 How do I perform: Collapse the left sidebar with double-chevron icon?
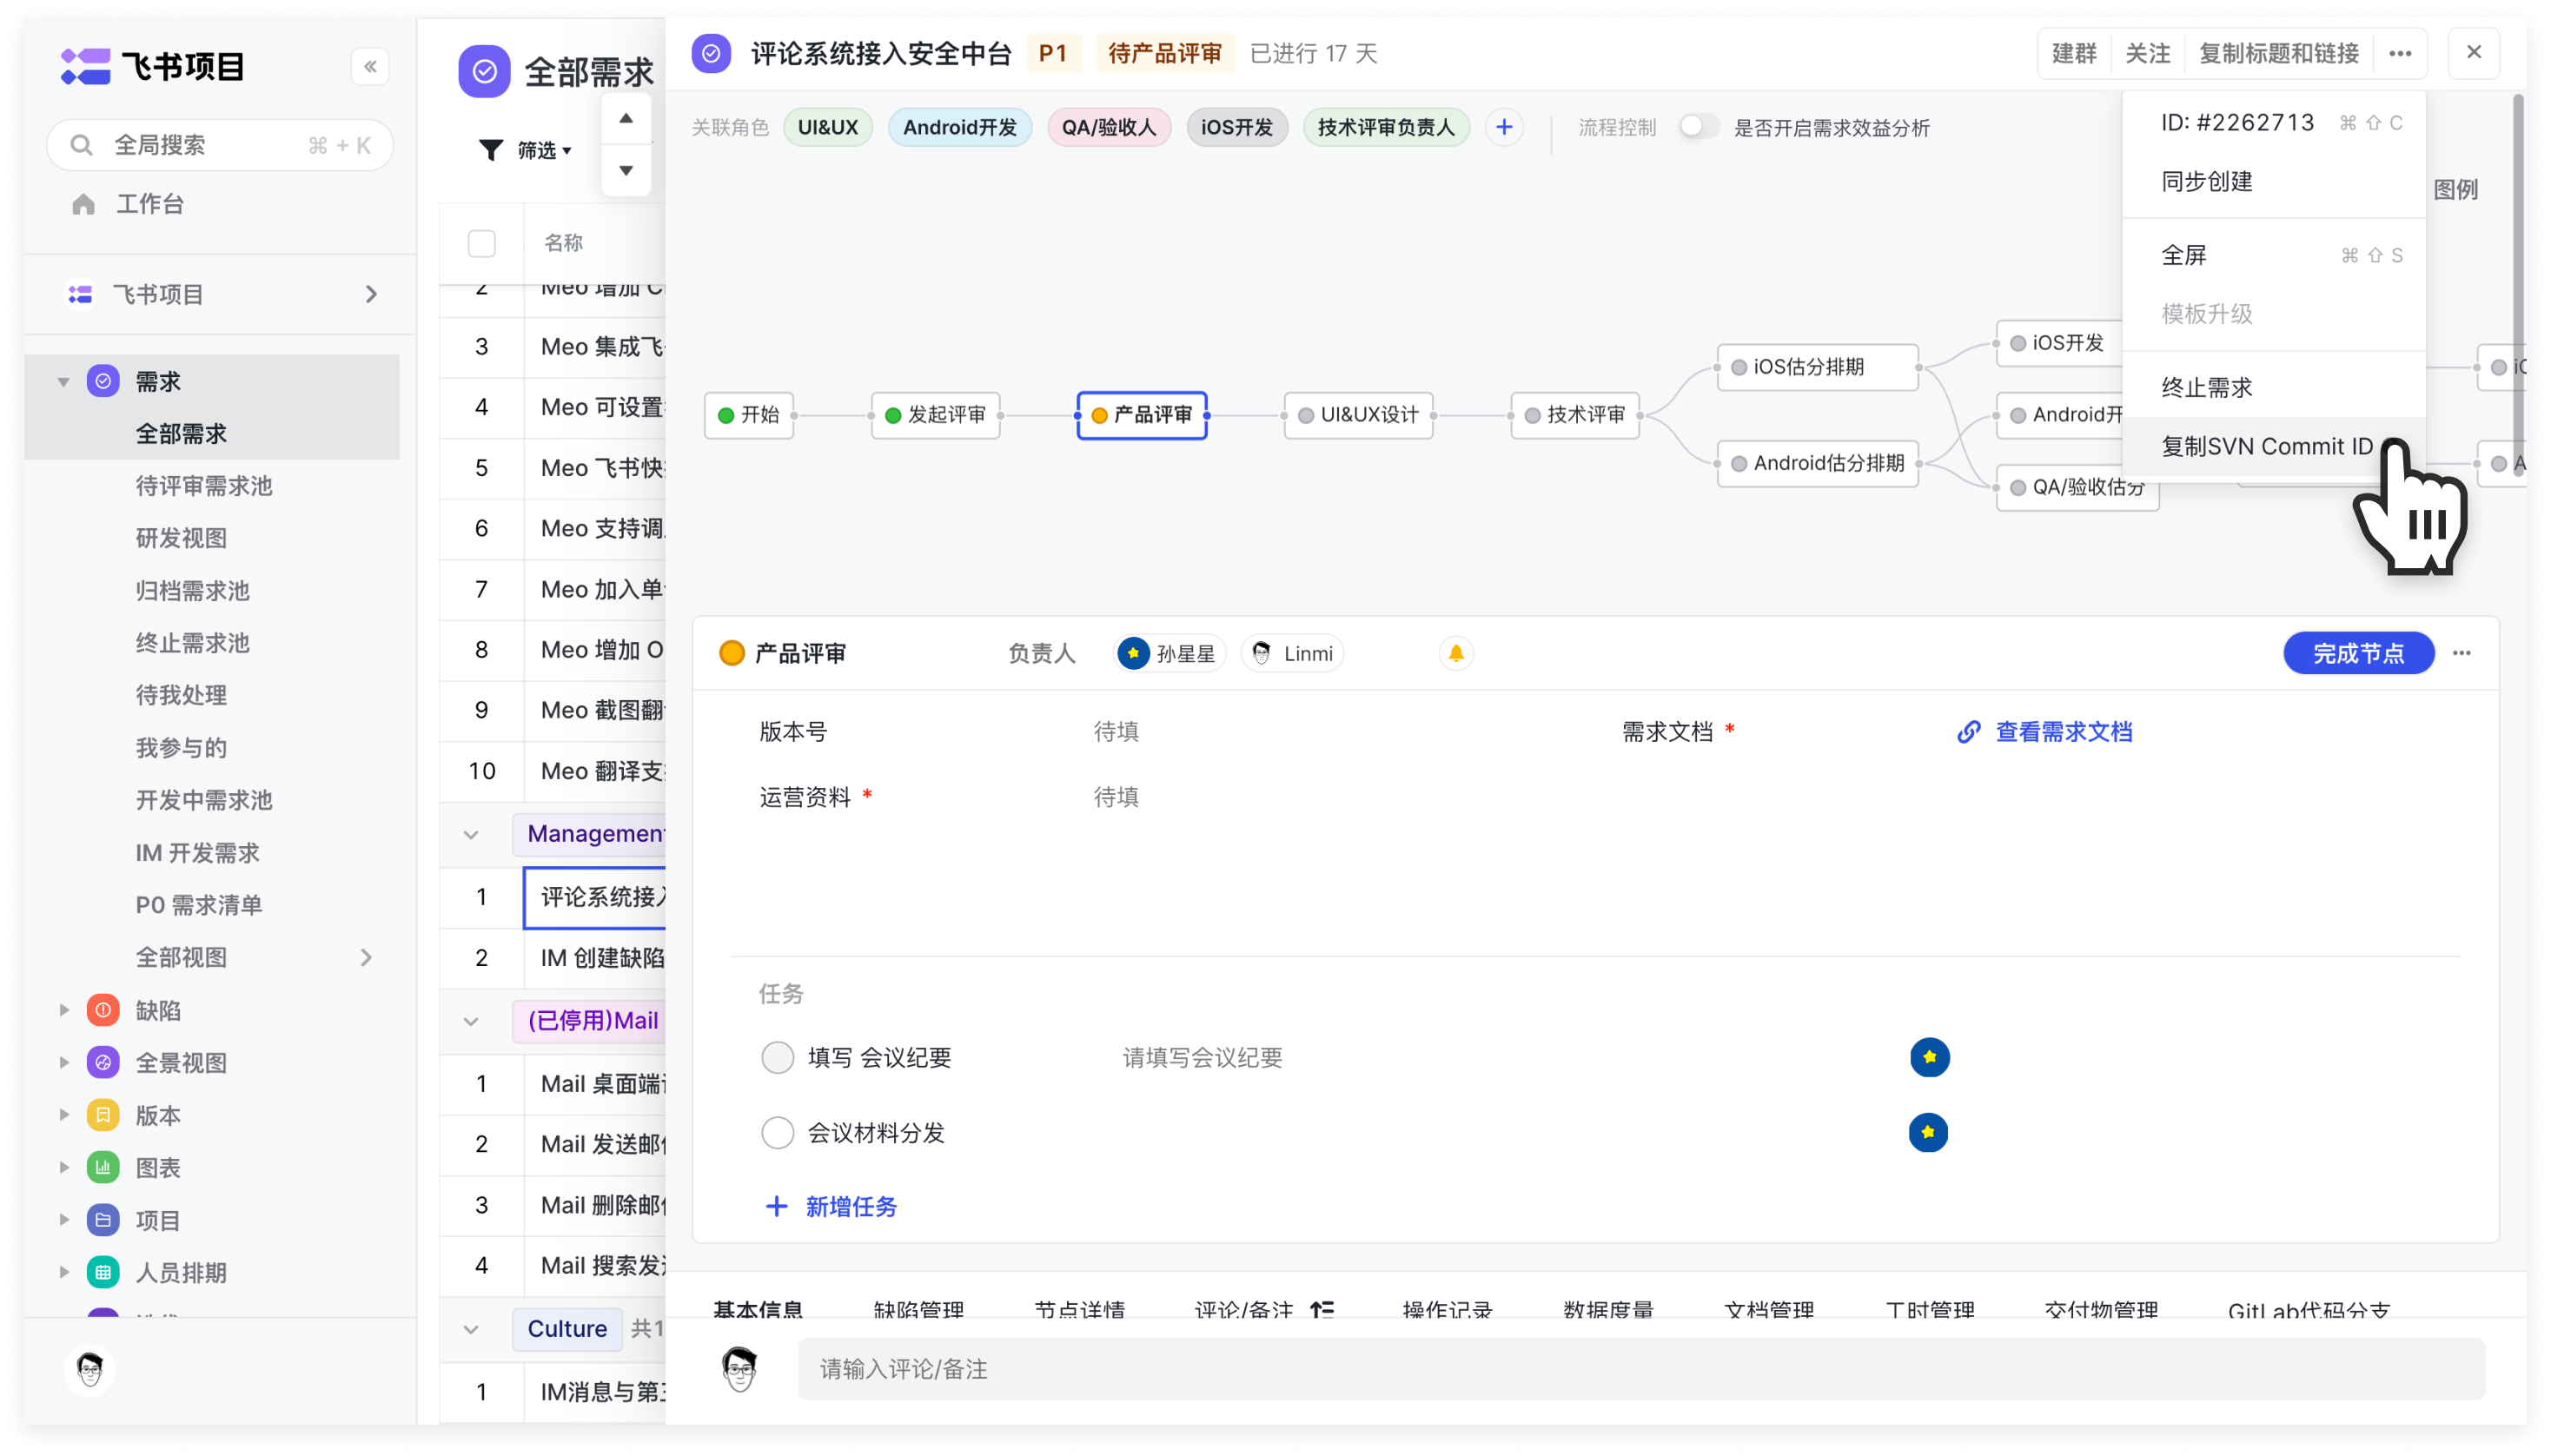[x=370, y=67]
